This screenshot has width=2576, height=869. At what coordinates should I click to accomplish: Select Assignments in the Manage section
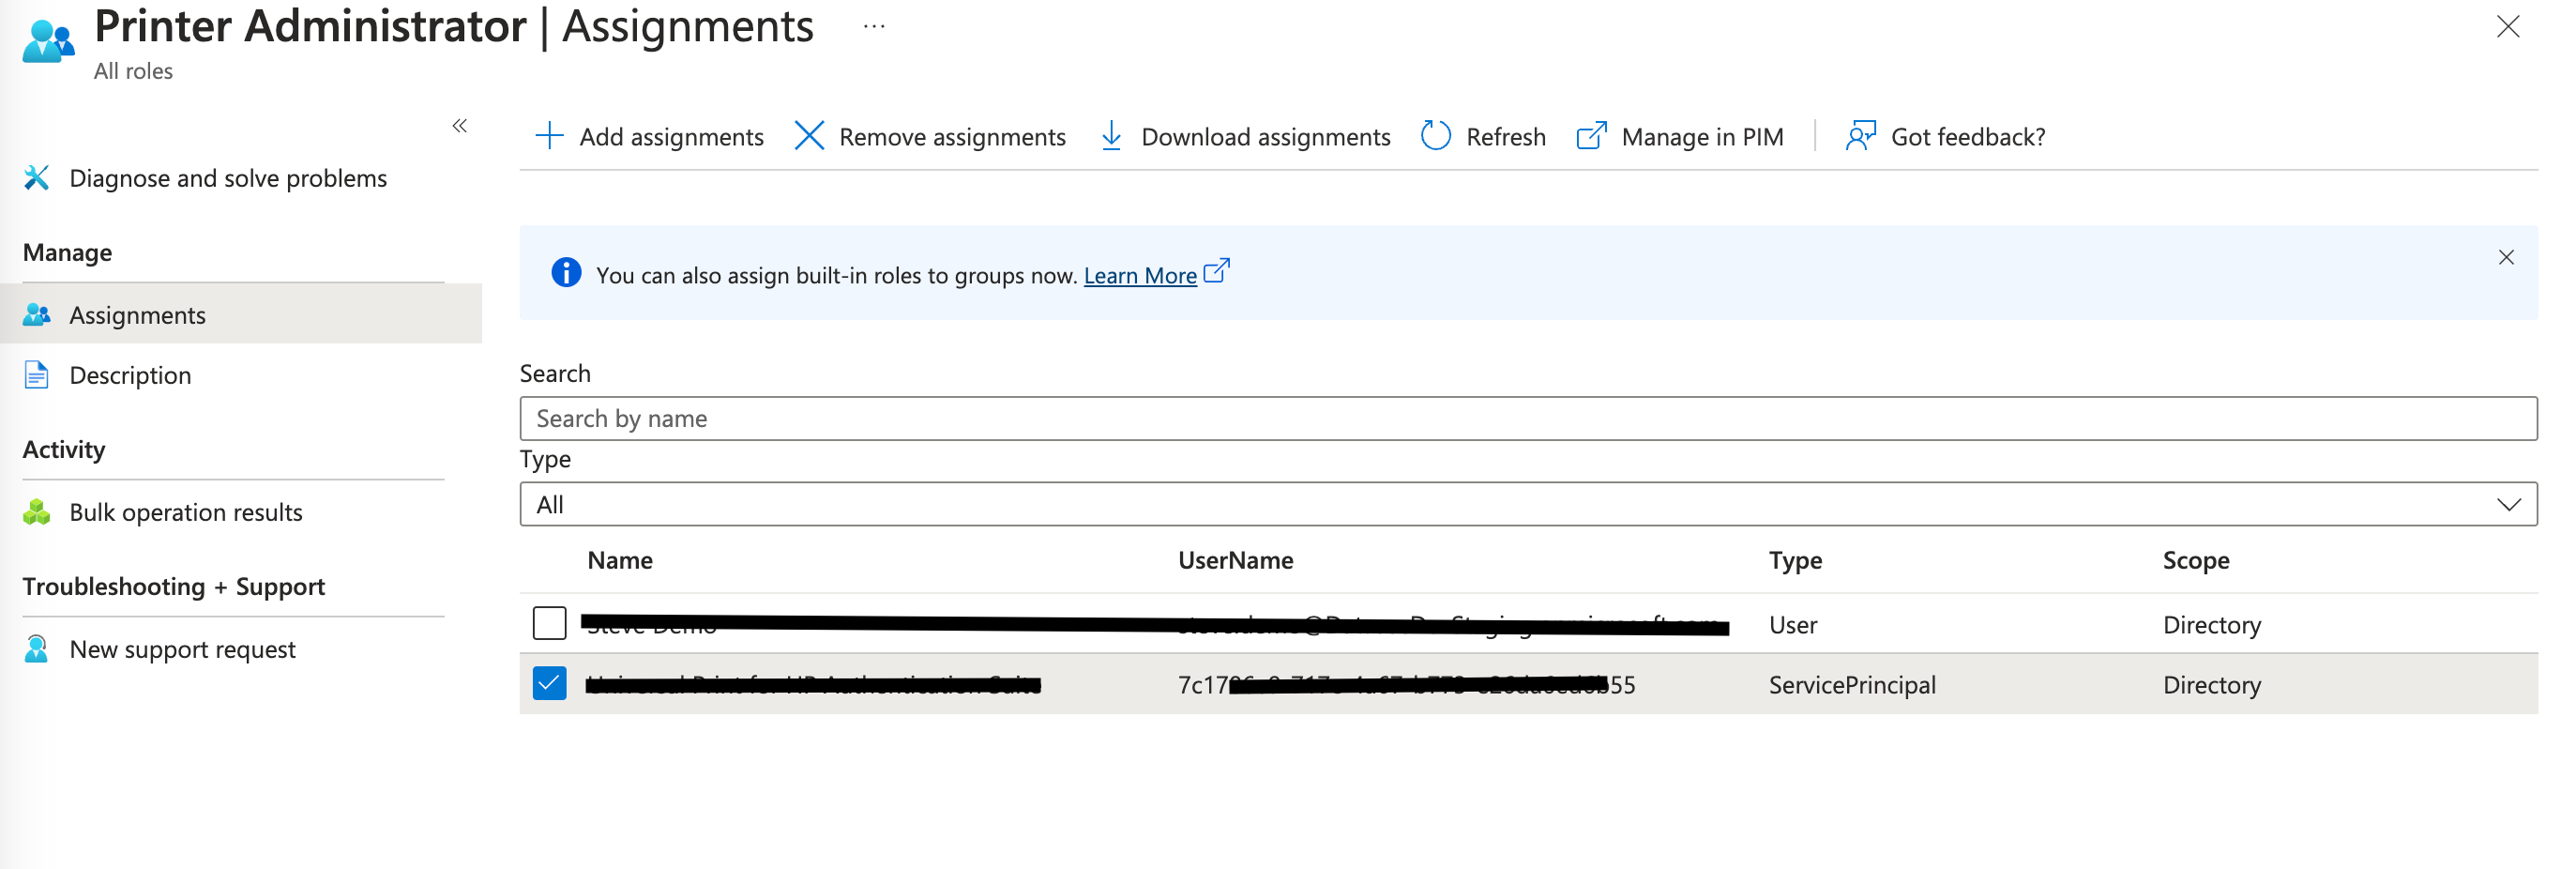[x=241, y=315]
